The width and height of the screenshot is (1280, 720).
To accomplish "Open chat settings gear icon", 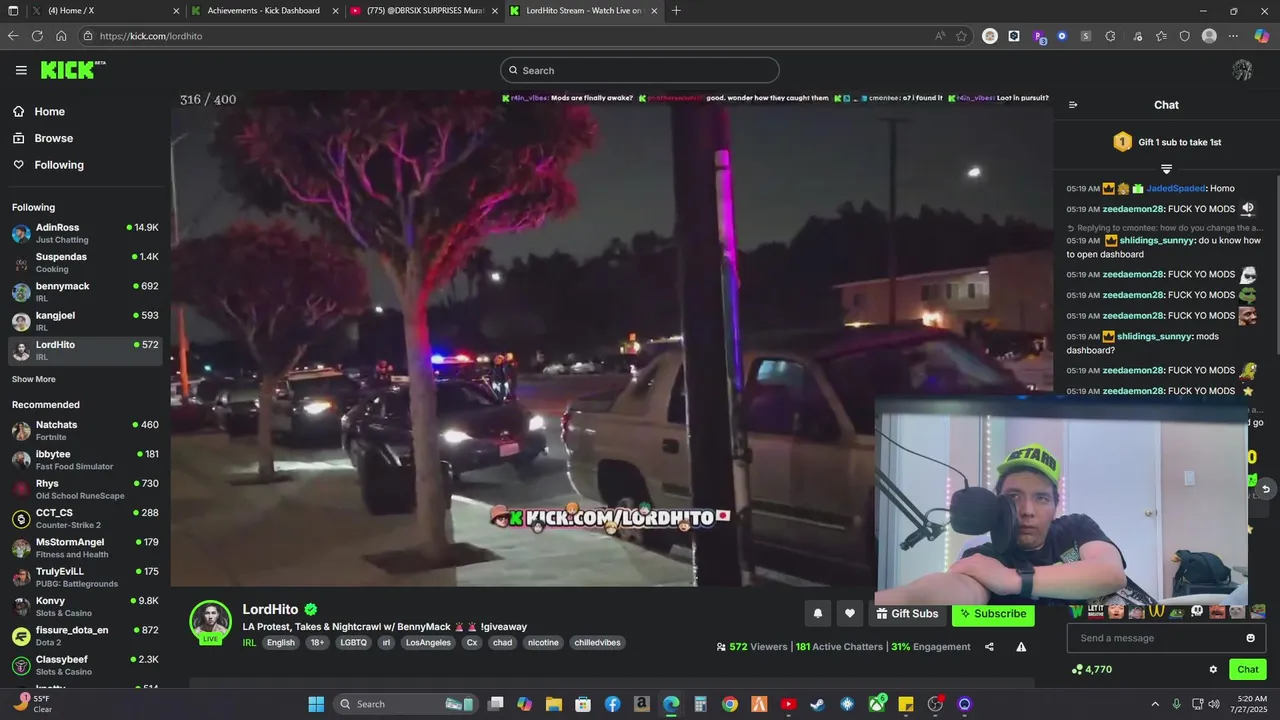I will coord(1213,670).
